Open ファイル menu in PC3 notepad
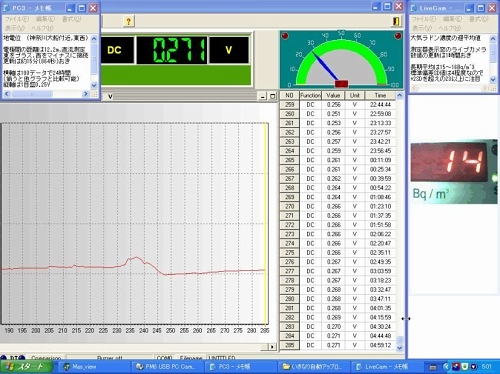 [16, 19]
